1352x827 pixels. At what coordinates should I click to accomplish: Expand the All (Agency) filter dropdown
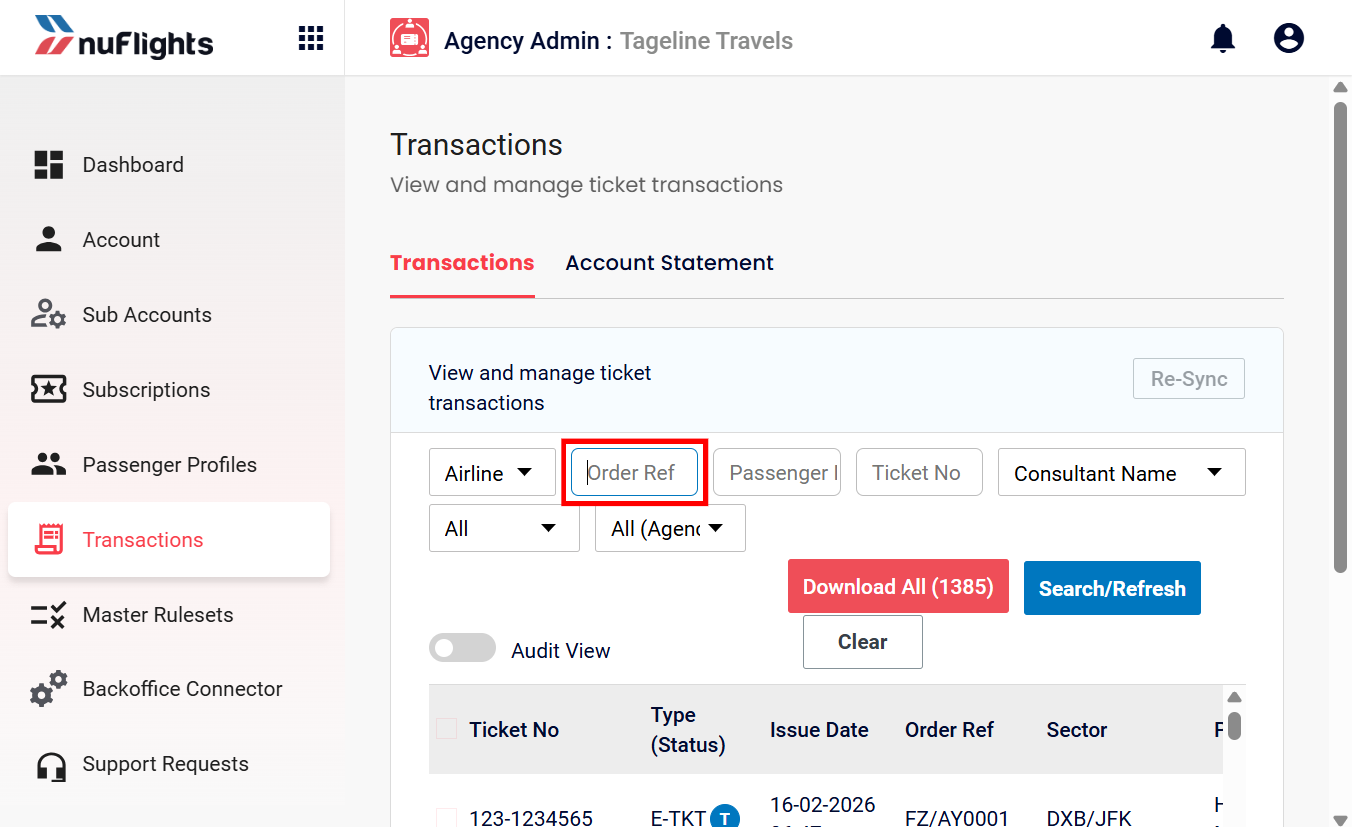coord(670,528)
